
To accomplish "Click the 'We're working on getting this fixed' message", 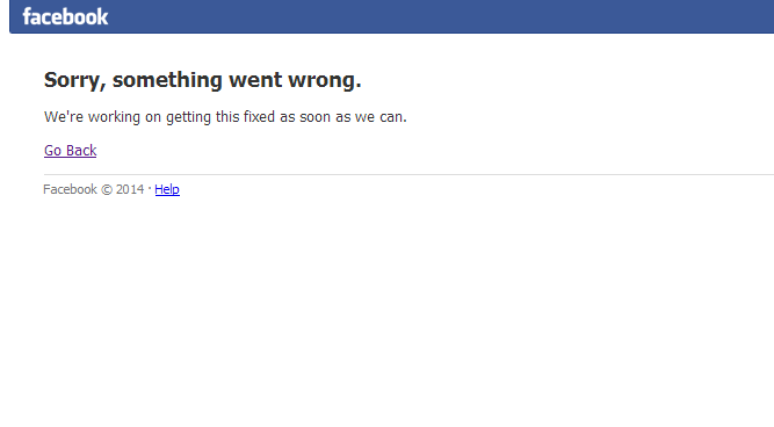I will click(x=225, y=117).
